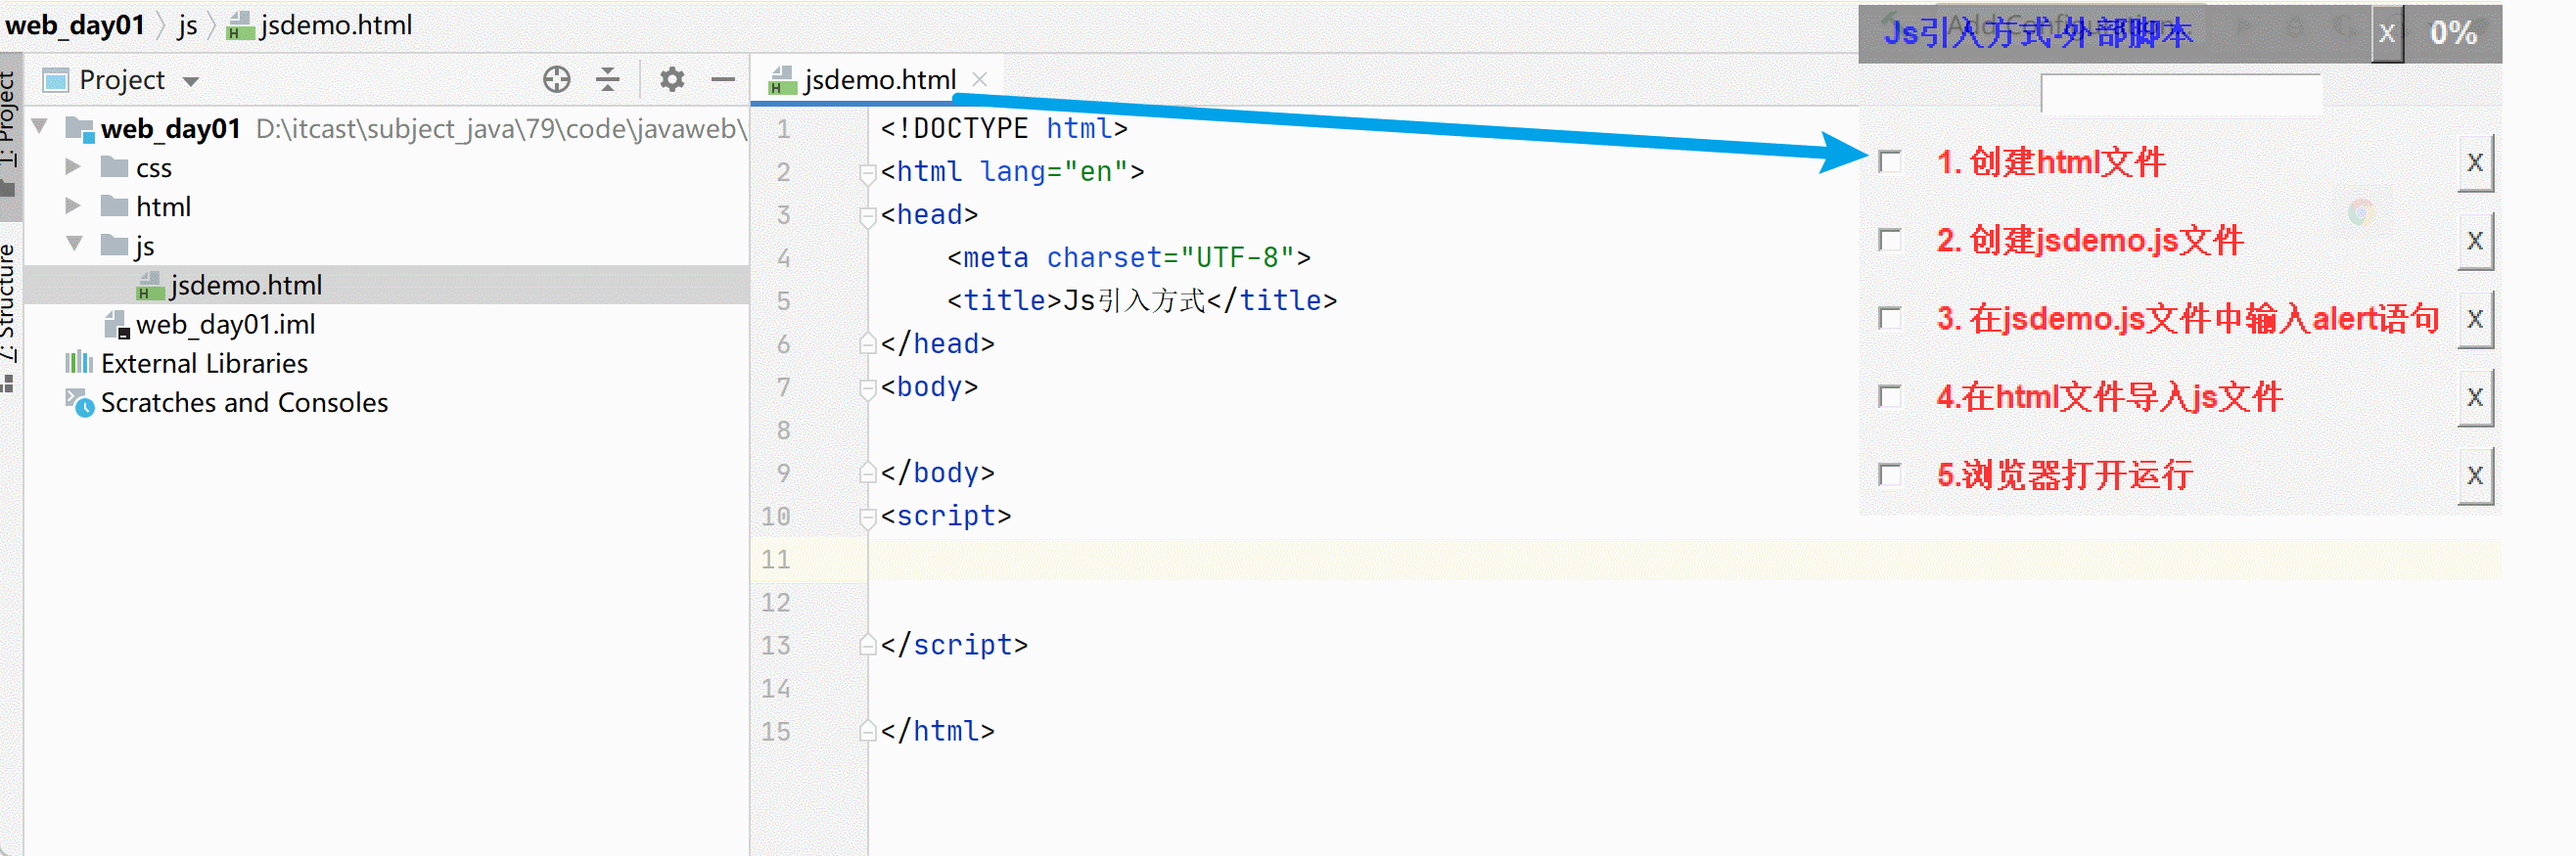Hide the Project panel with minus icon
This screenshot has width=2576, height=856.
723,79
